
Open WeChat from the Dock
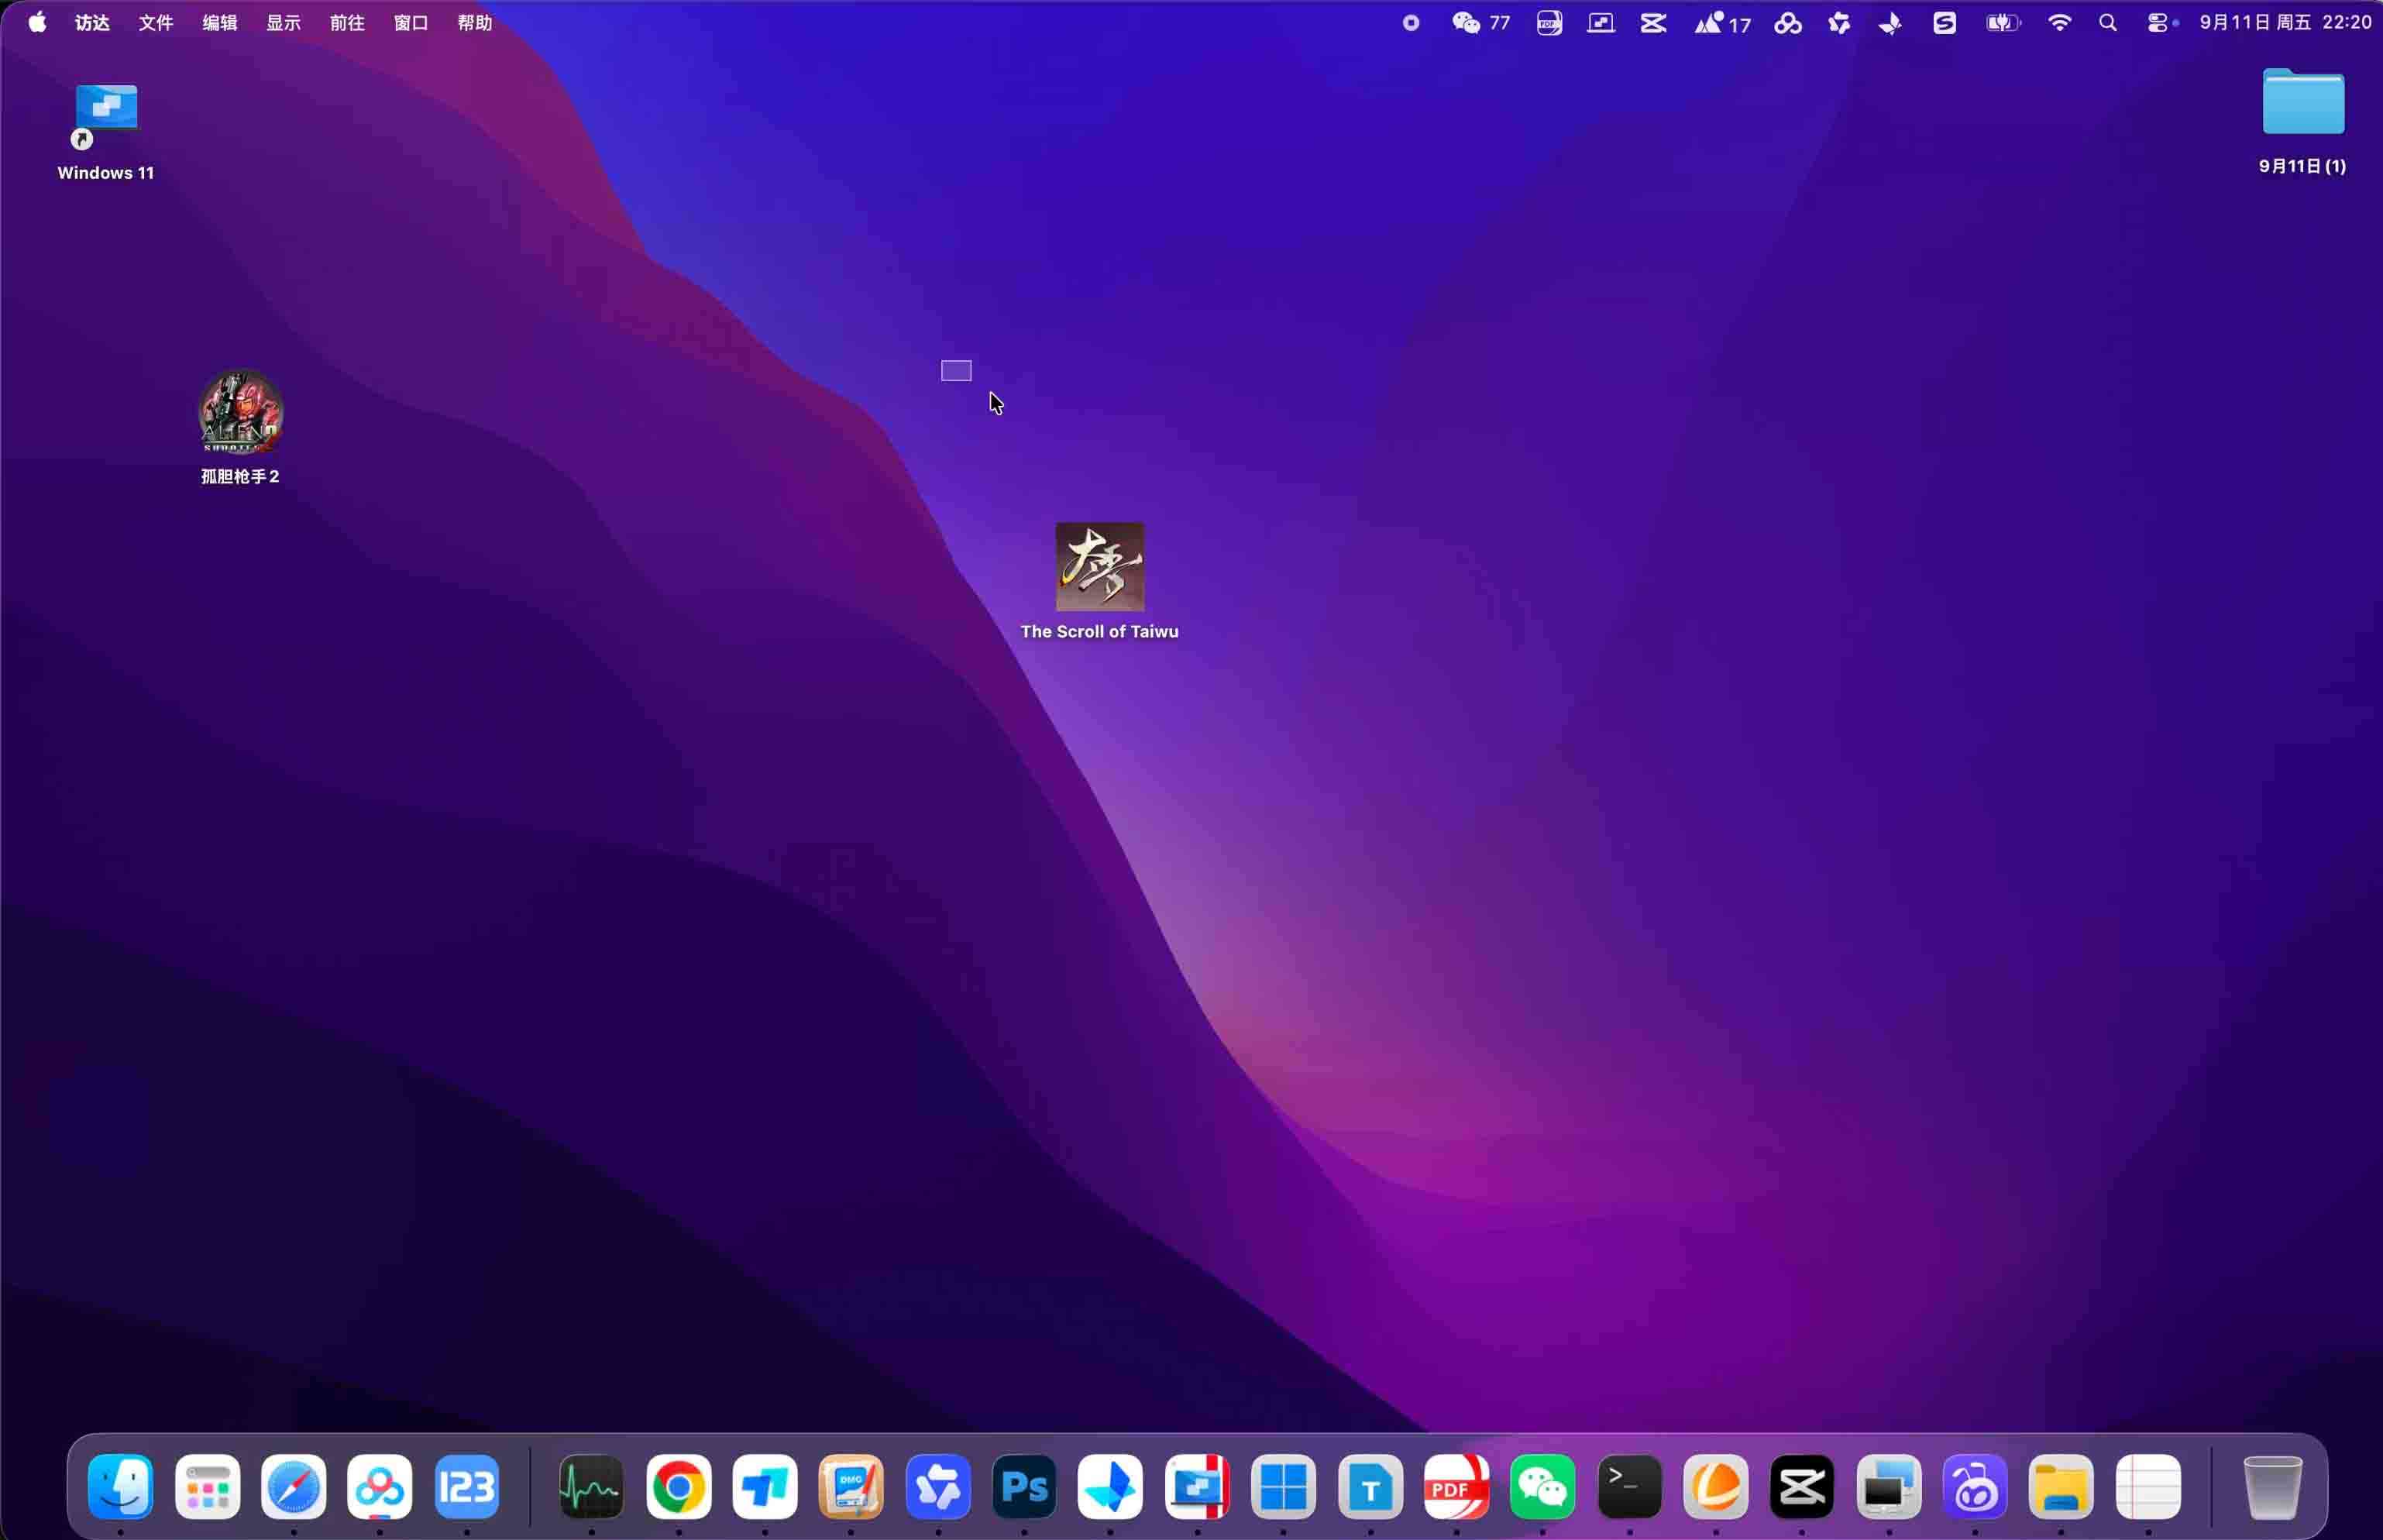pyautogui.click(x=1542, y=1487)
